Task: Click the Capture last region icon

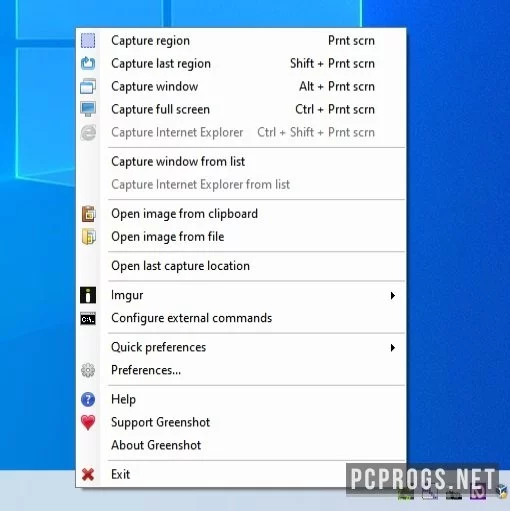Action: click(88, 63)
